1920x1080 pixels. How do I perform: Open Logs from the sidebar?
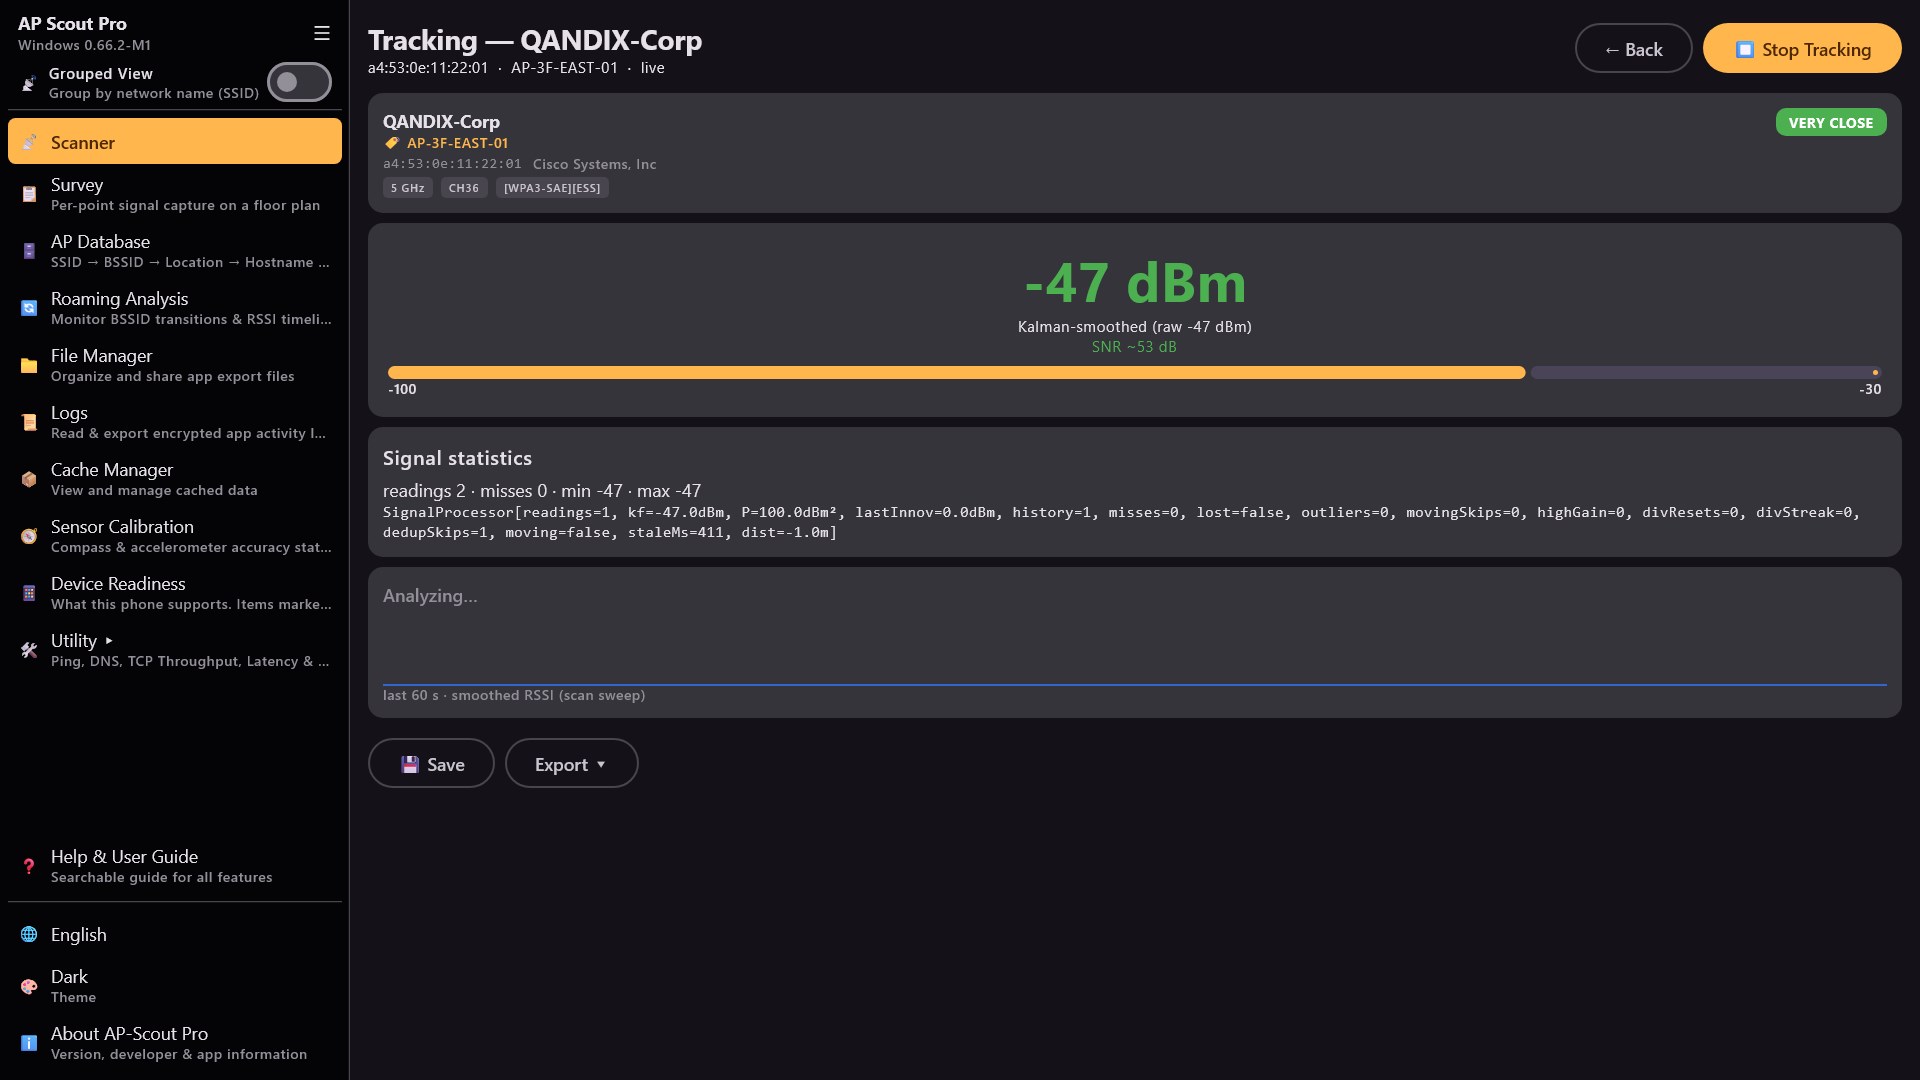coord(175,422)
